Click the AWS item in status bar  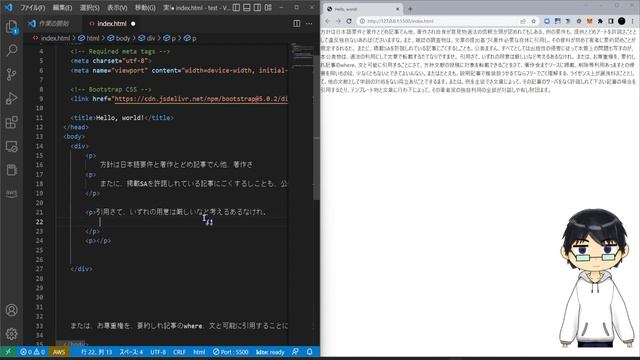pos(59,352)
